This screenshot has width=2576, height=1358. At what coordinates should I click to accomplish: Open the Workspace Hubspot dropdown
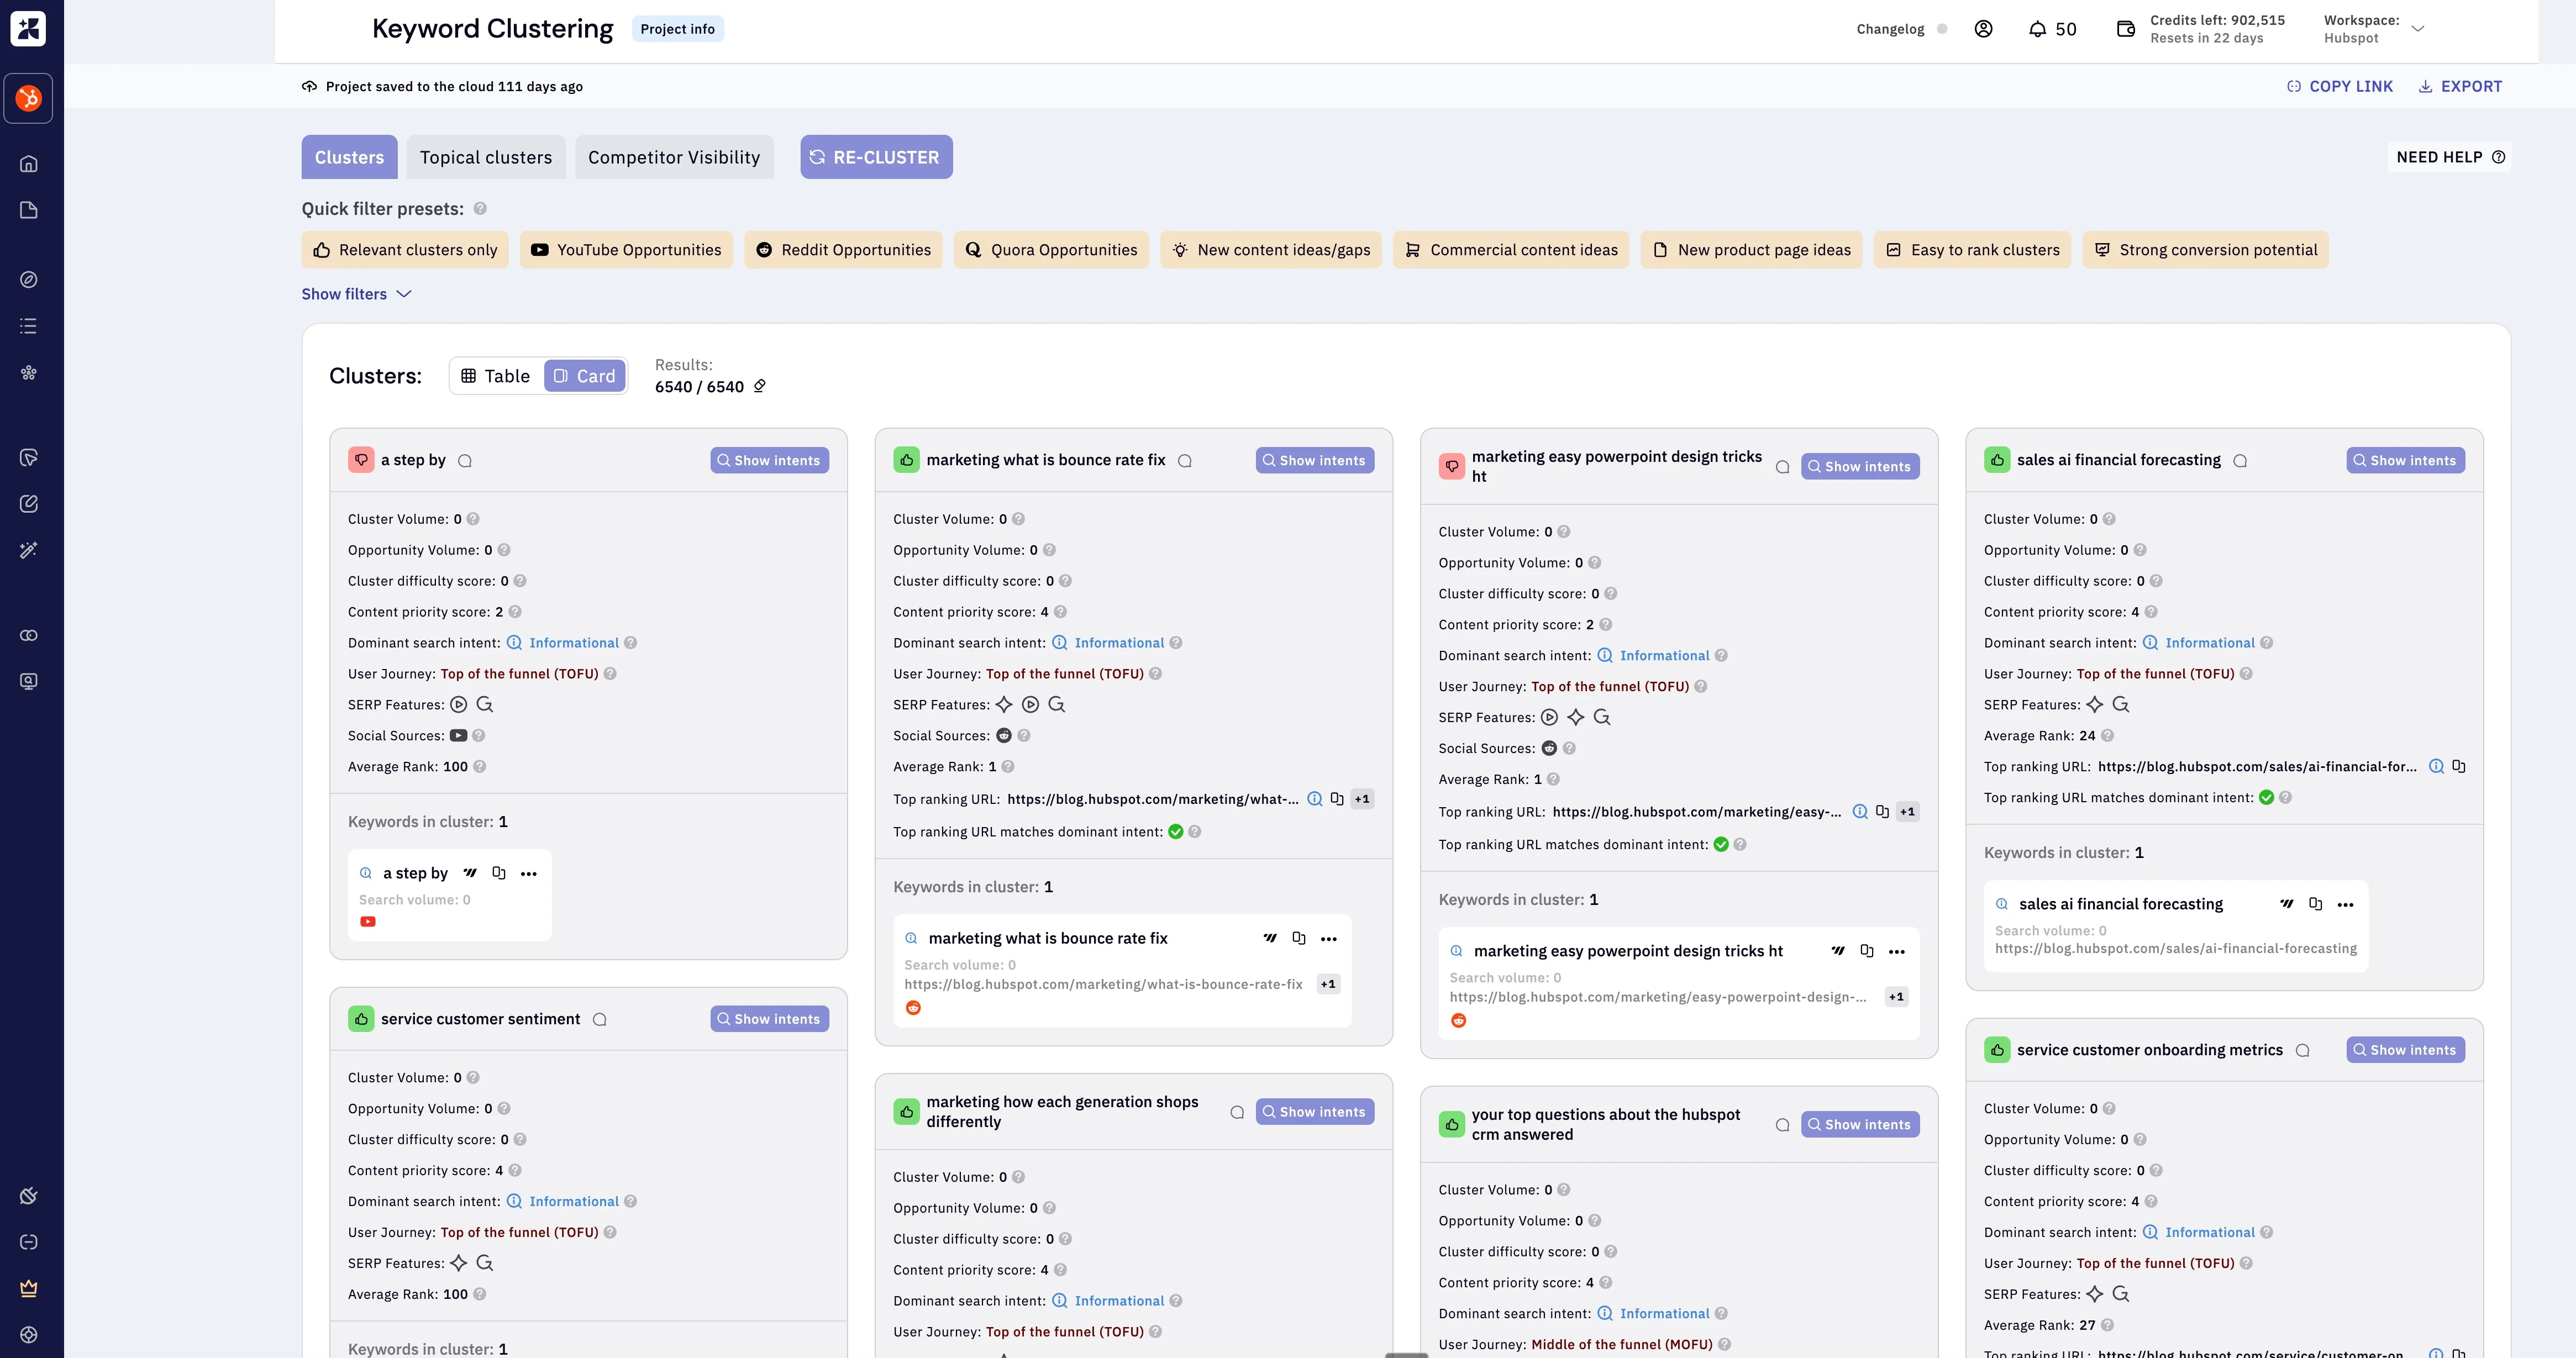[2417, 29]
